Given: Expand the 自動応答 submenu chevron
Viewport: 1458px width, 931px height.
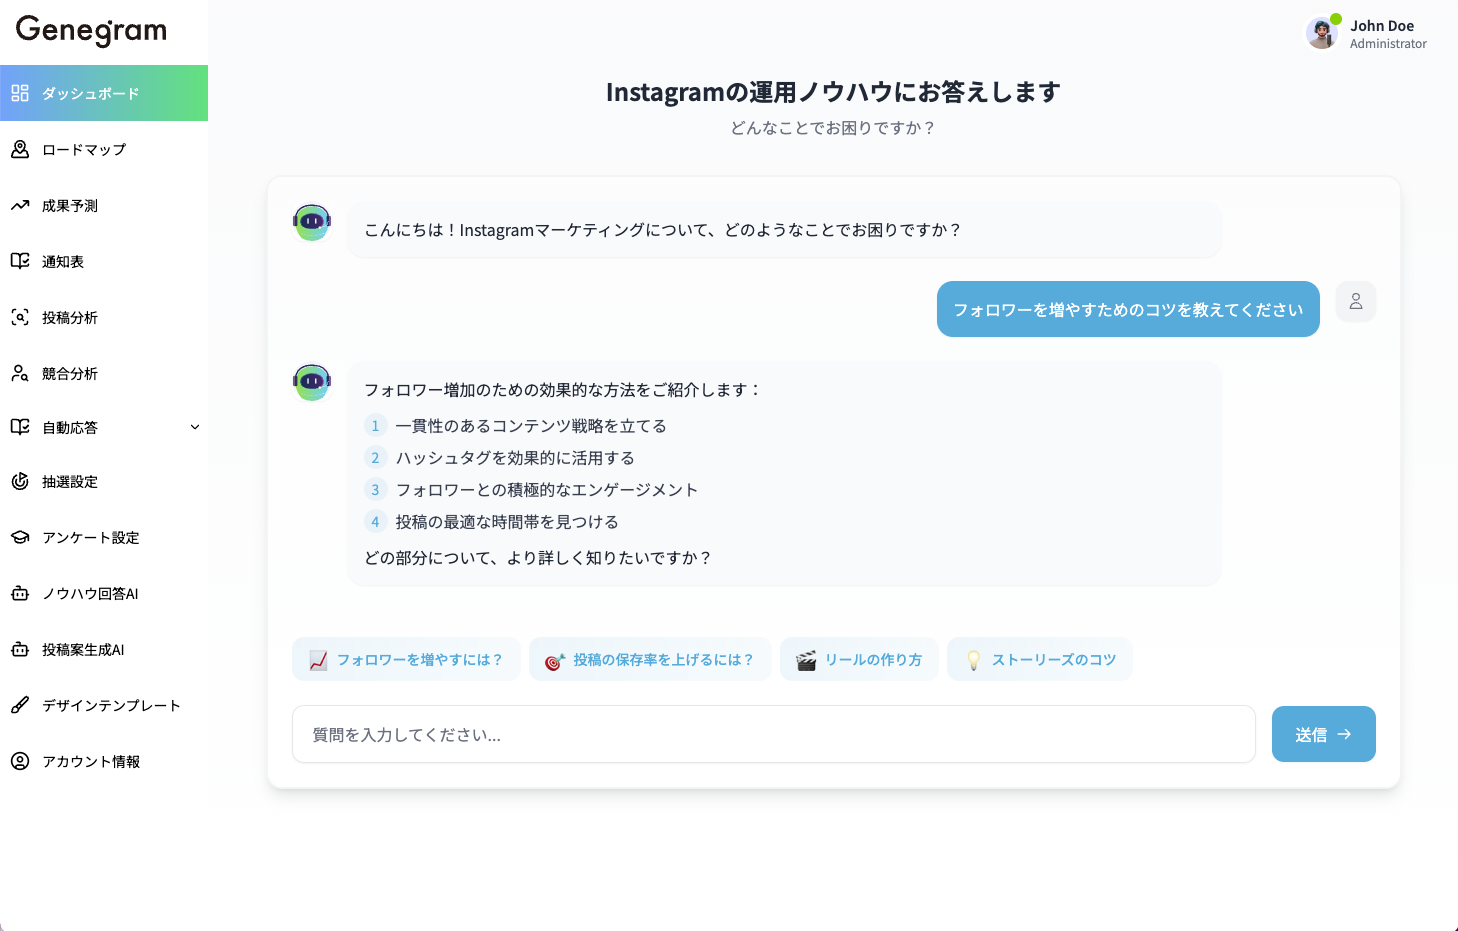Looking at the screenshot, I should coord(195,427).
